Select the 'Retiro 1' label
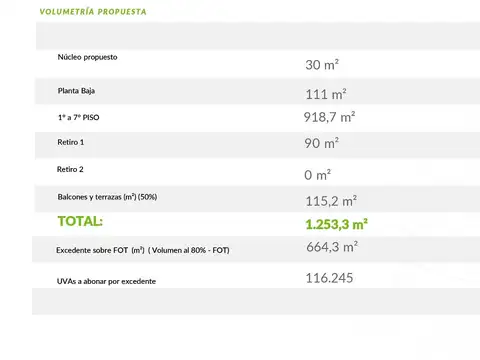Viewport: 480px width, 360px height. point(71,142)
